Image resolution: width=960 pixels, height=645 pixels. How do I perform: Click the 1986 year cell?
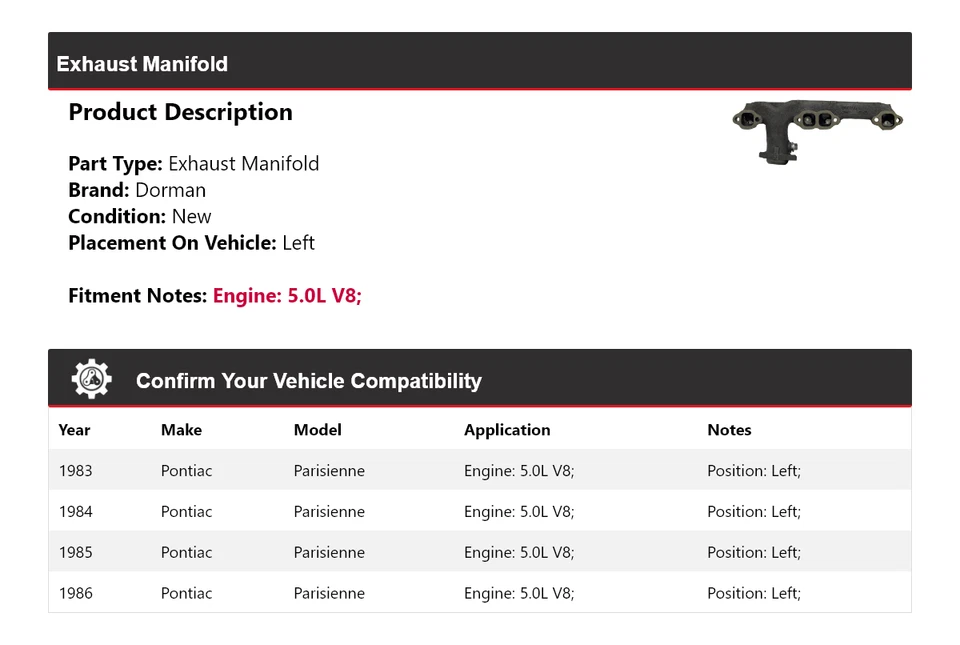[x=75, y=594]
